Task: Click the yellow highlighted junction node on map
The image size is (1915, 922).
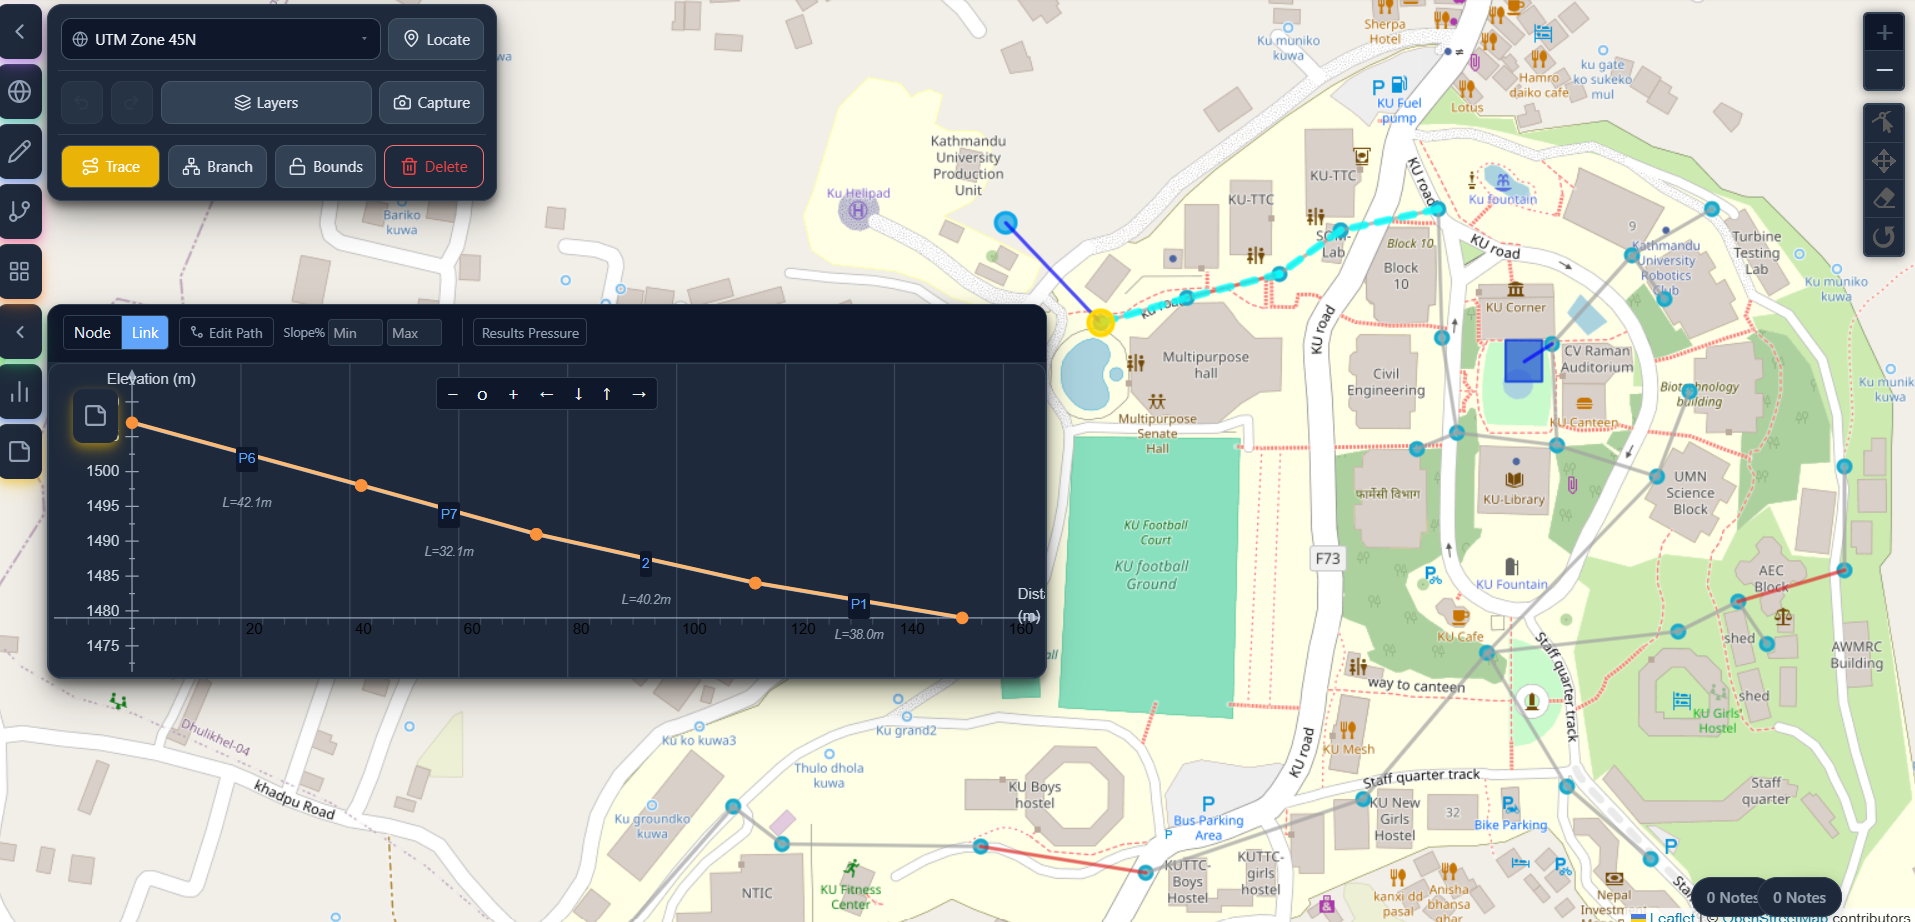Action: 1101,322
